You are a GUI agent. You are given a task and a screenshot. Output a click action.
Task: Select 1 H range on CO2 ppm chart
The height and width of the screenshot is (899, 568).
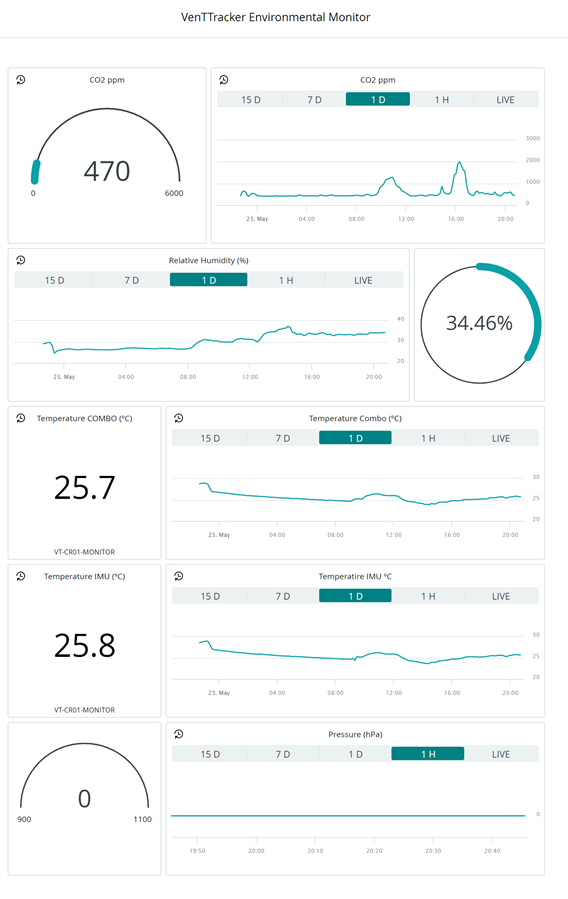pos(441,99)
